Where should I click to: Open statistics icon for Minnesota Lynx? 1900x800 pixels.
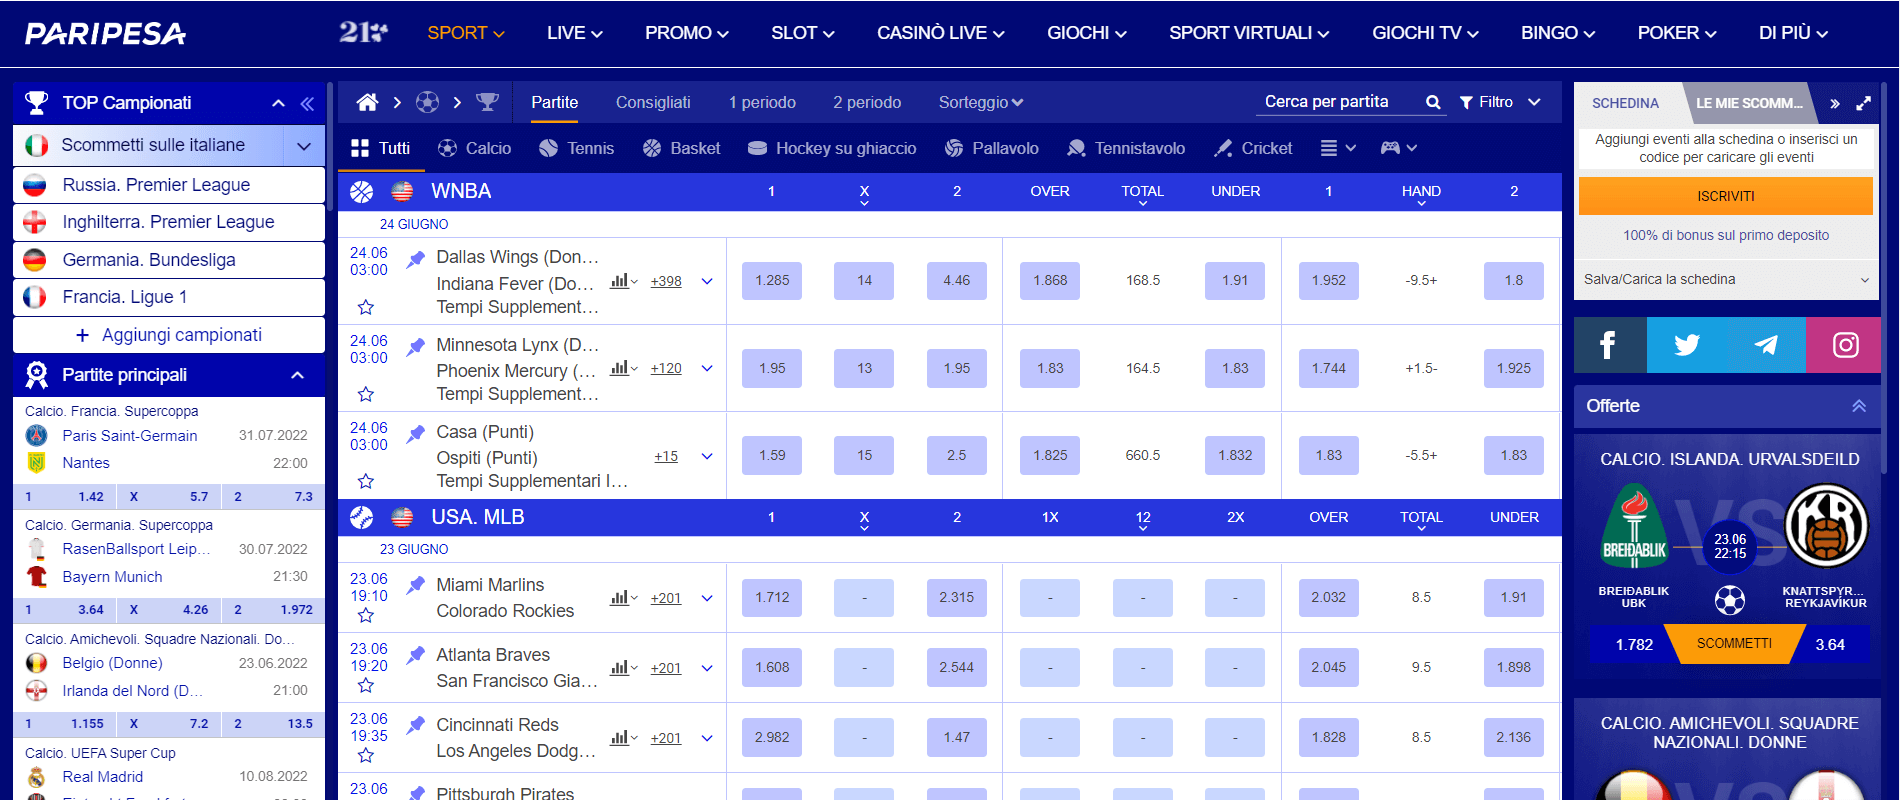(x=623, y=368)
